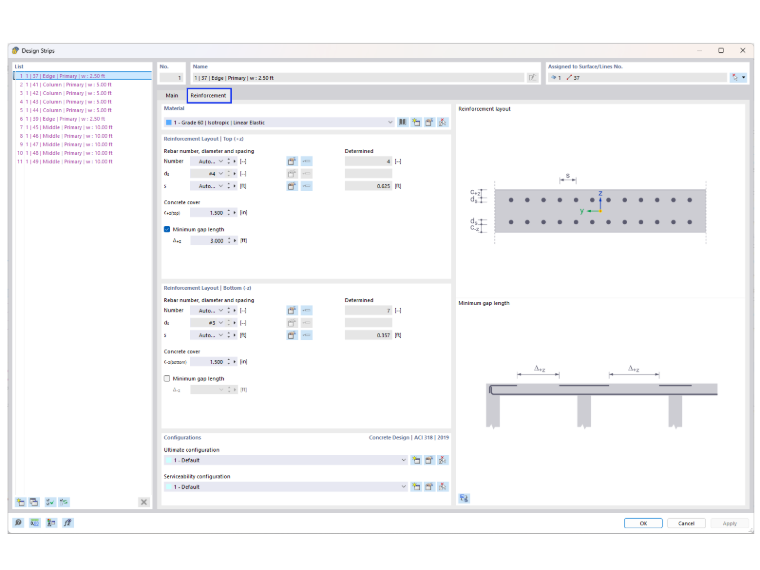
Task: Click apply-arrow icon for bottom Number row
Action: pos(306,311)
